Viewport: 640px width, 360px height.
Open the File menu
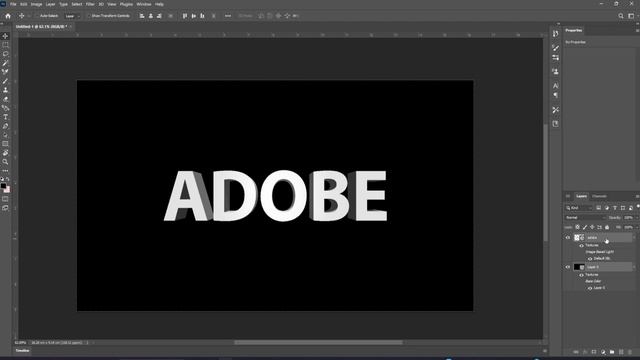(13, 4)
